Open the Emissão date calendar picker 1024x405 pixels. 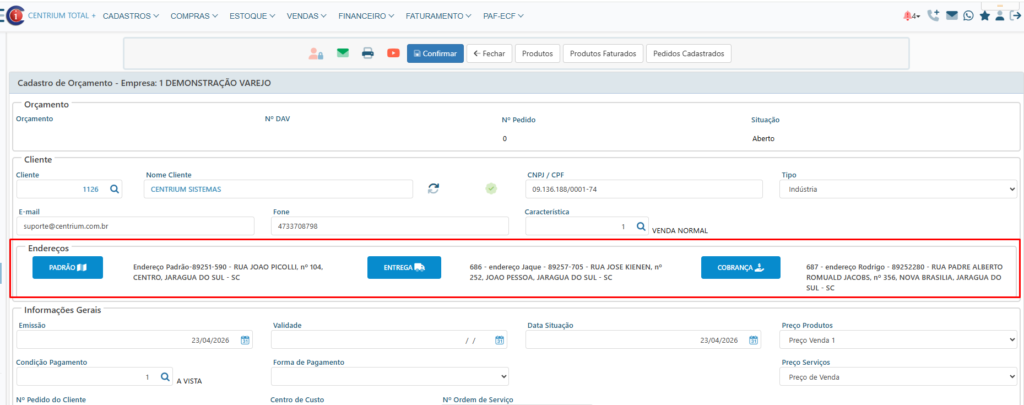click(244, 340)
